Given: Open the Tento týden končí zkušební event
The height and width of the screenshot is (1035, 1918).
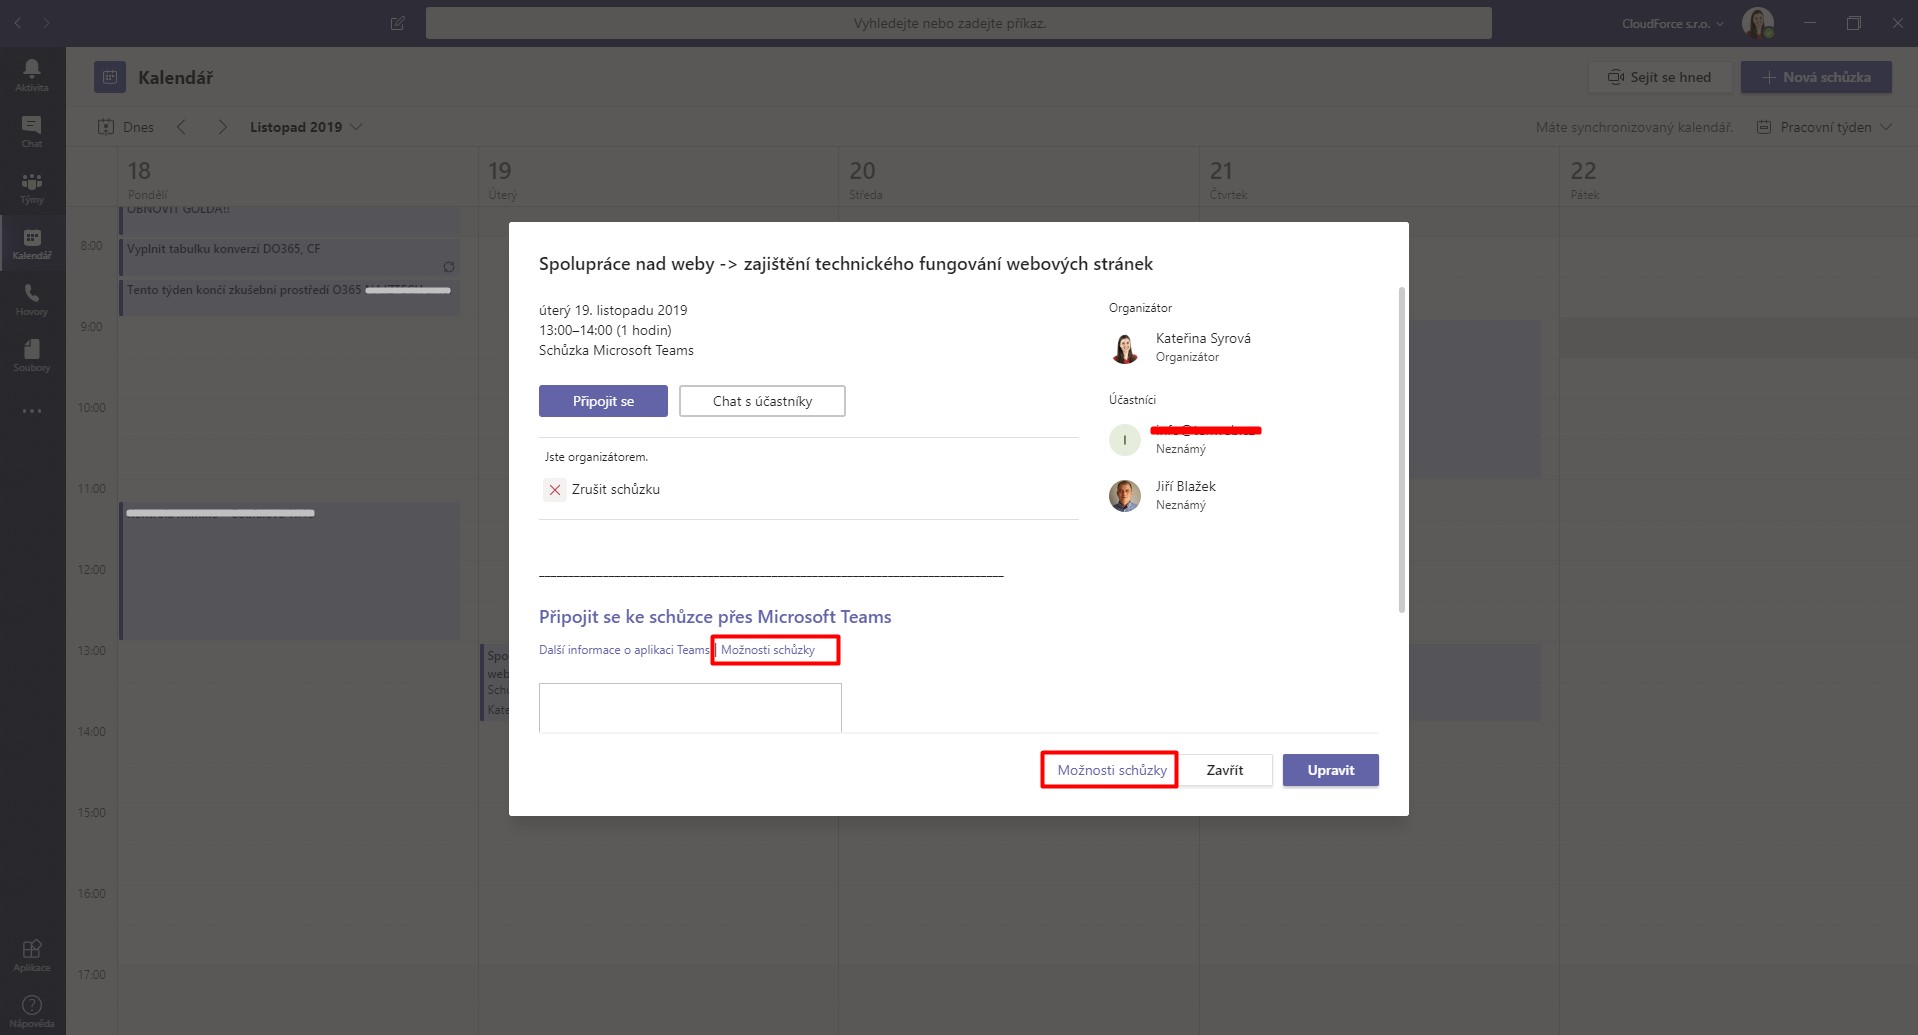Looking at the screenshot, I should tap(290, 297).
